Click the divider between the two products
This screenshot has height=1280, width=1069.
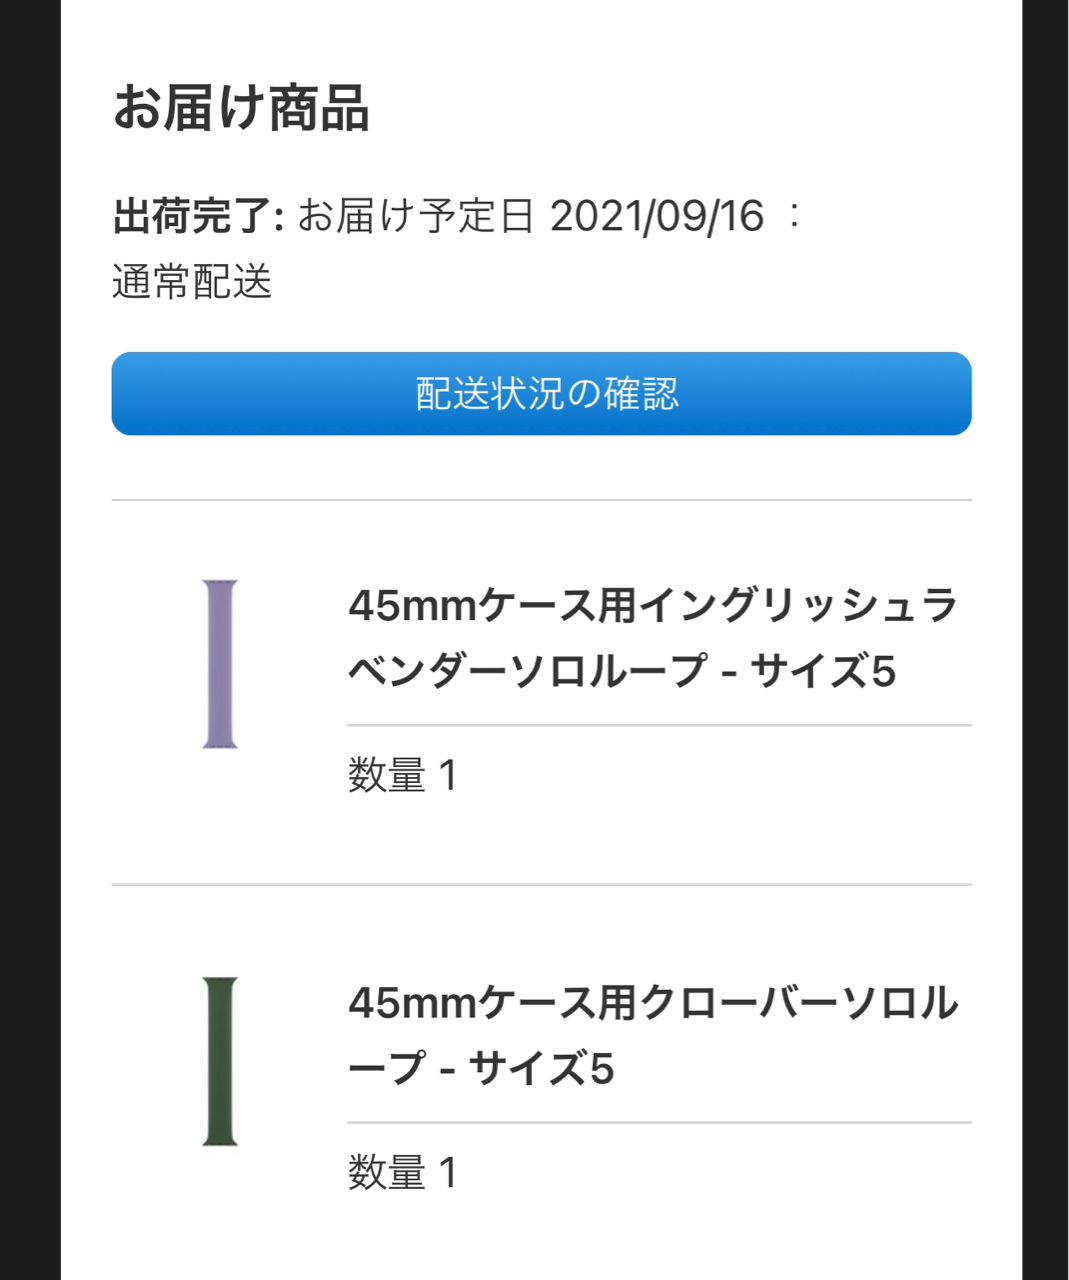pos(541,884)
